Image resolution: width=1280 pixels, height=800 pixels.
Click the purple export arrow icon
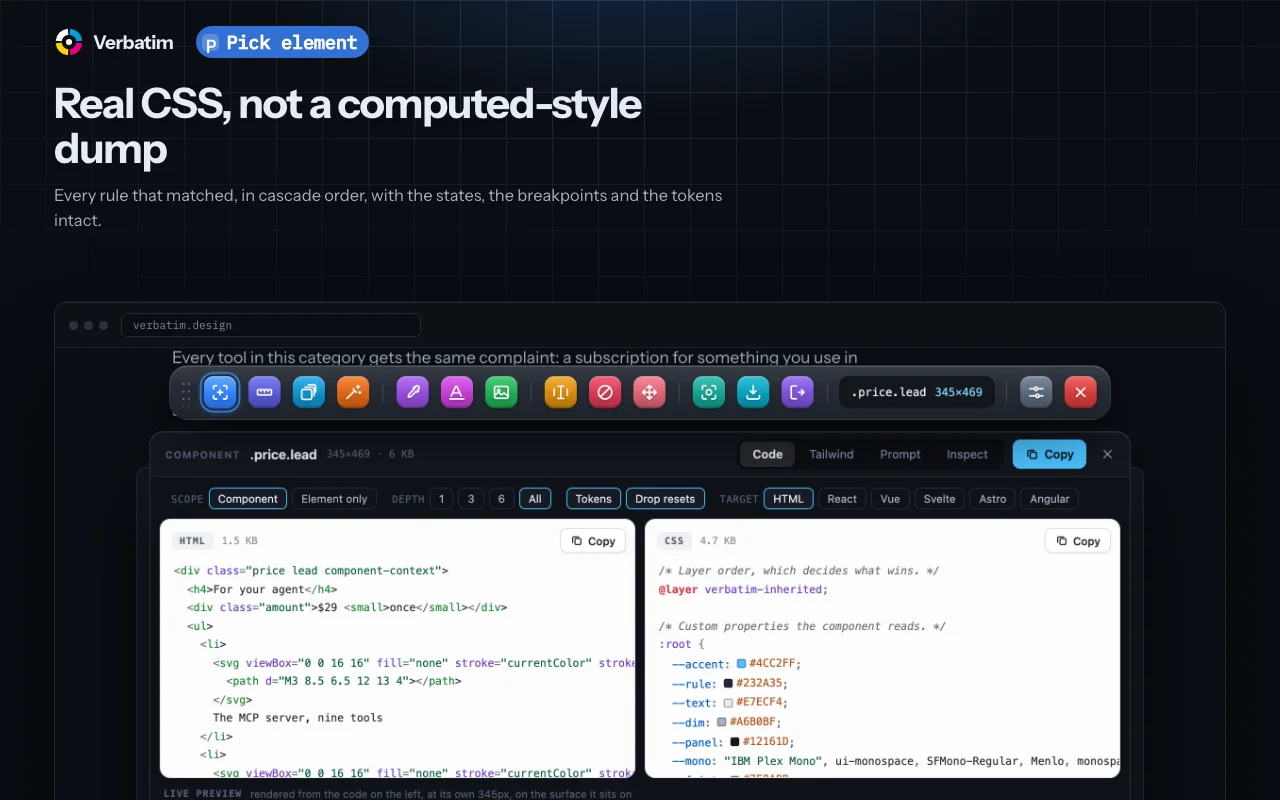point(797,392)
